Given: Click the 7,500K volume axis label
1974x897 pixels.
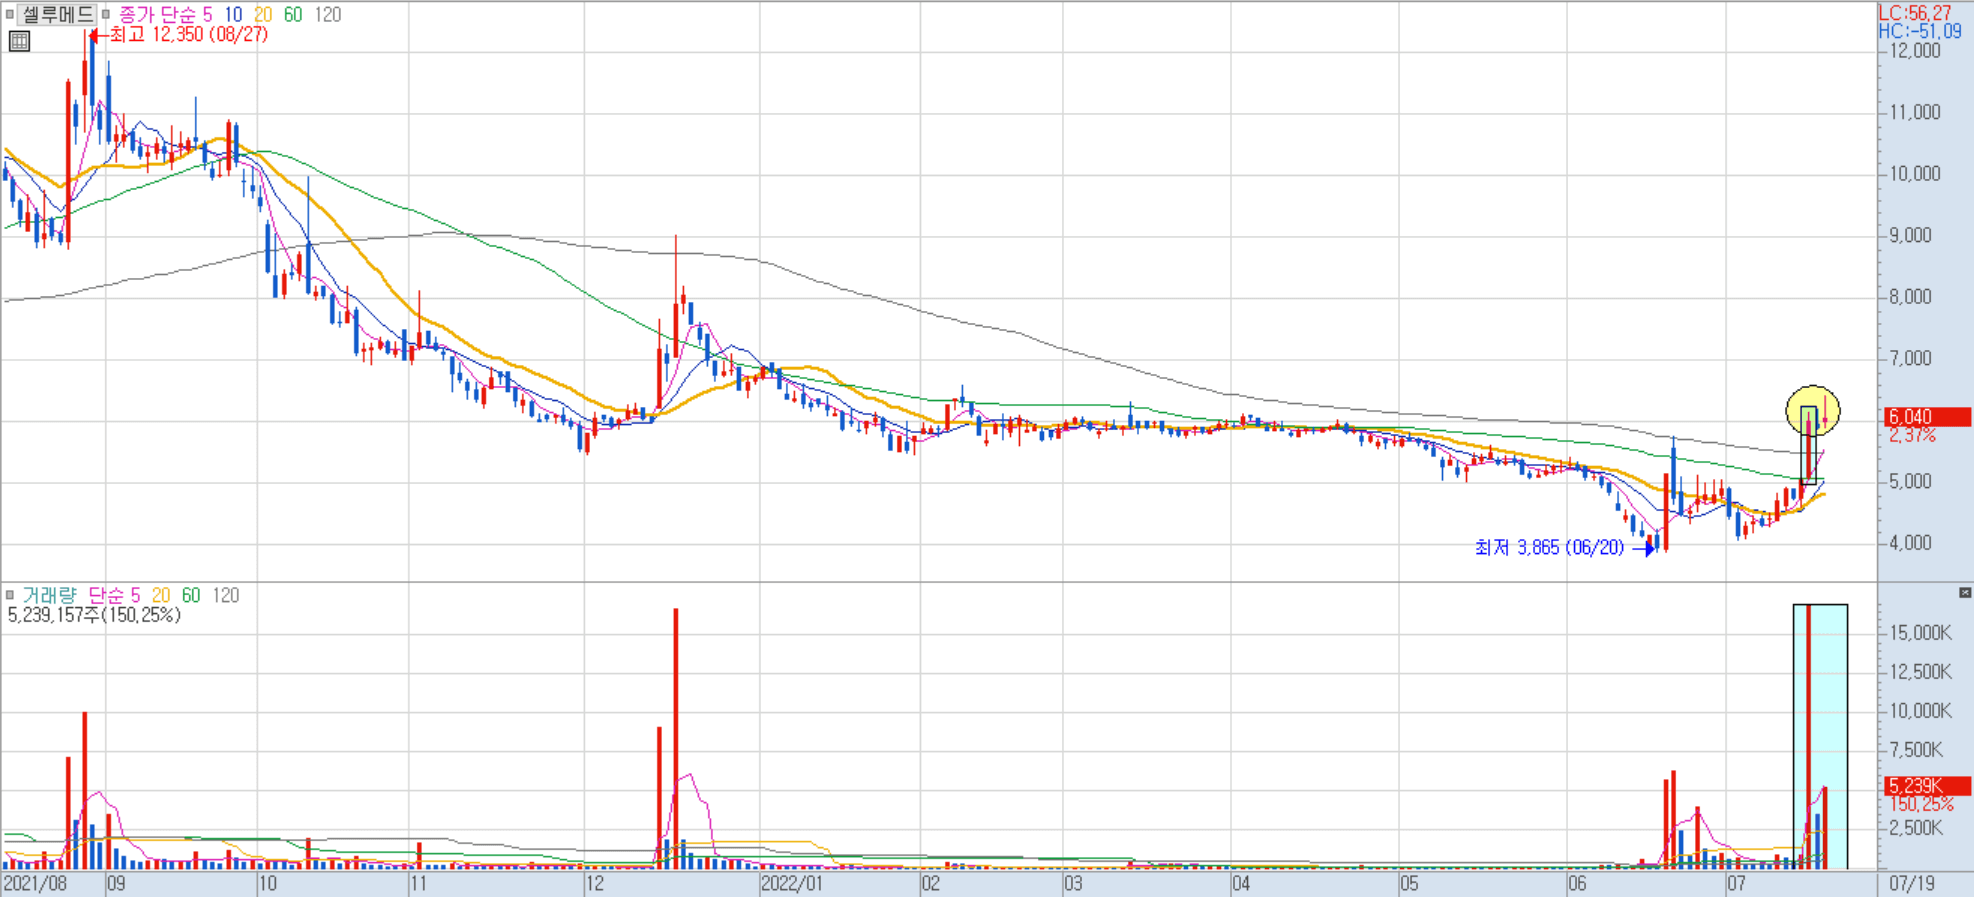Looking at the screenshot, I should pyautogui.click(x=1915, y=750).
